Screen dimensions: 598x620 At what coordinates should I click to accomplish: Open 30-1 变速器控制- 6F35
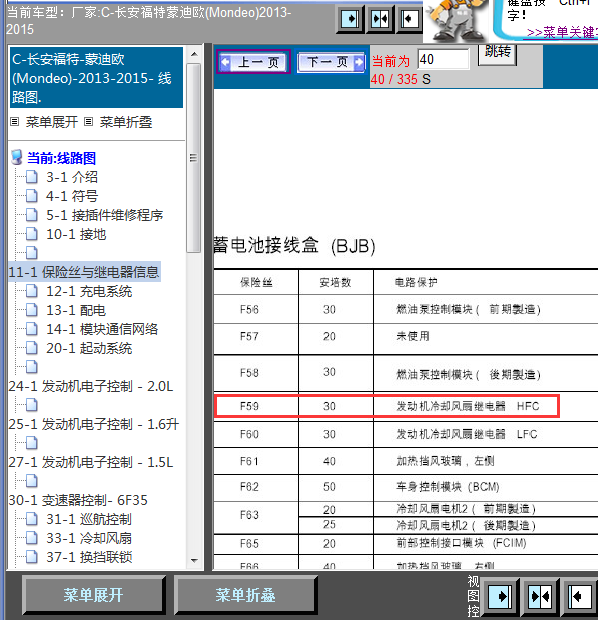click(x=78, y=500)
